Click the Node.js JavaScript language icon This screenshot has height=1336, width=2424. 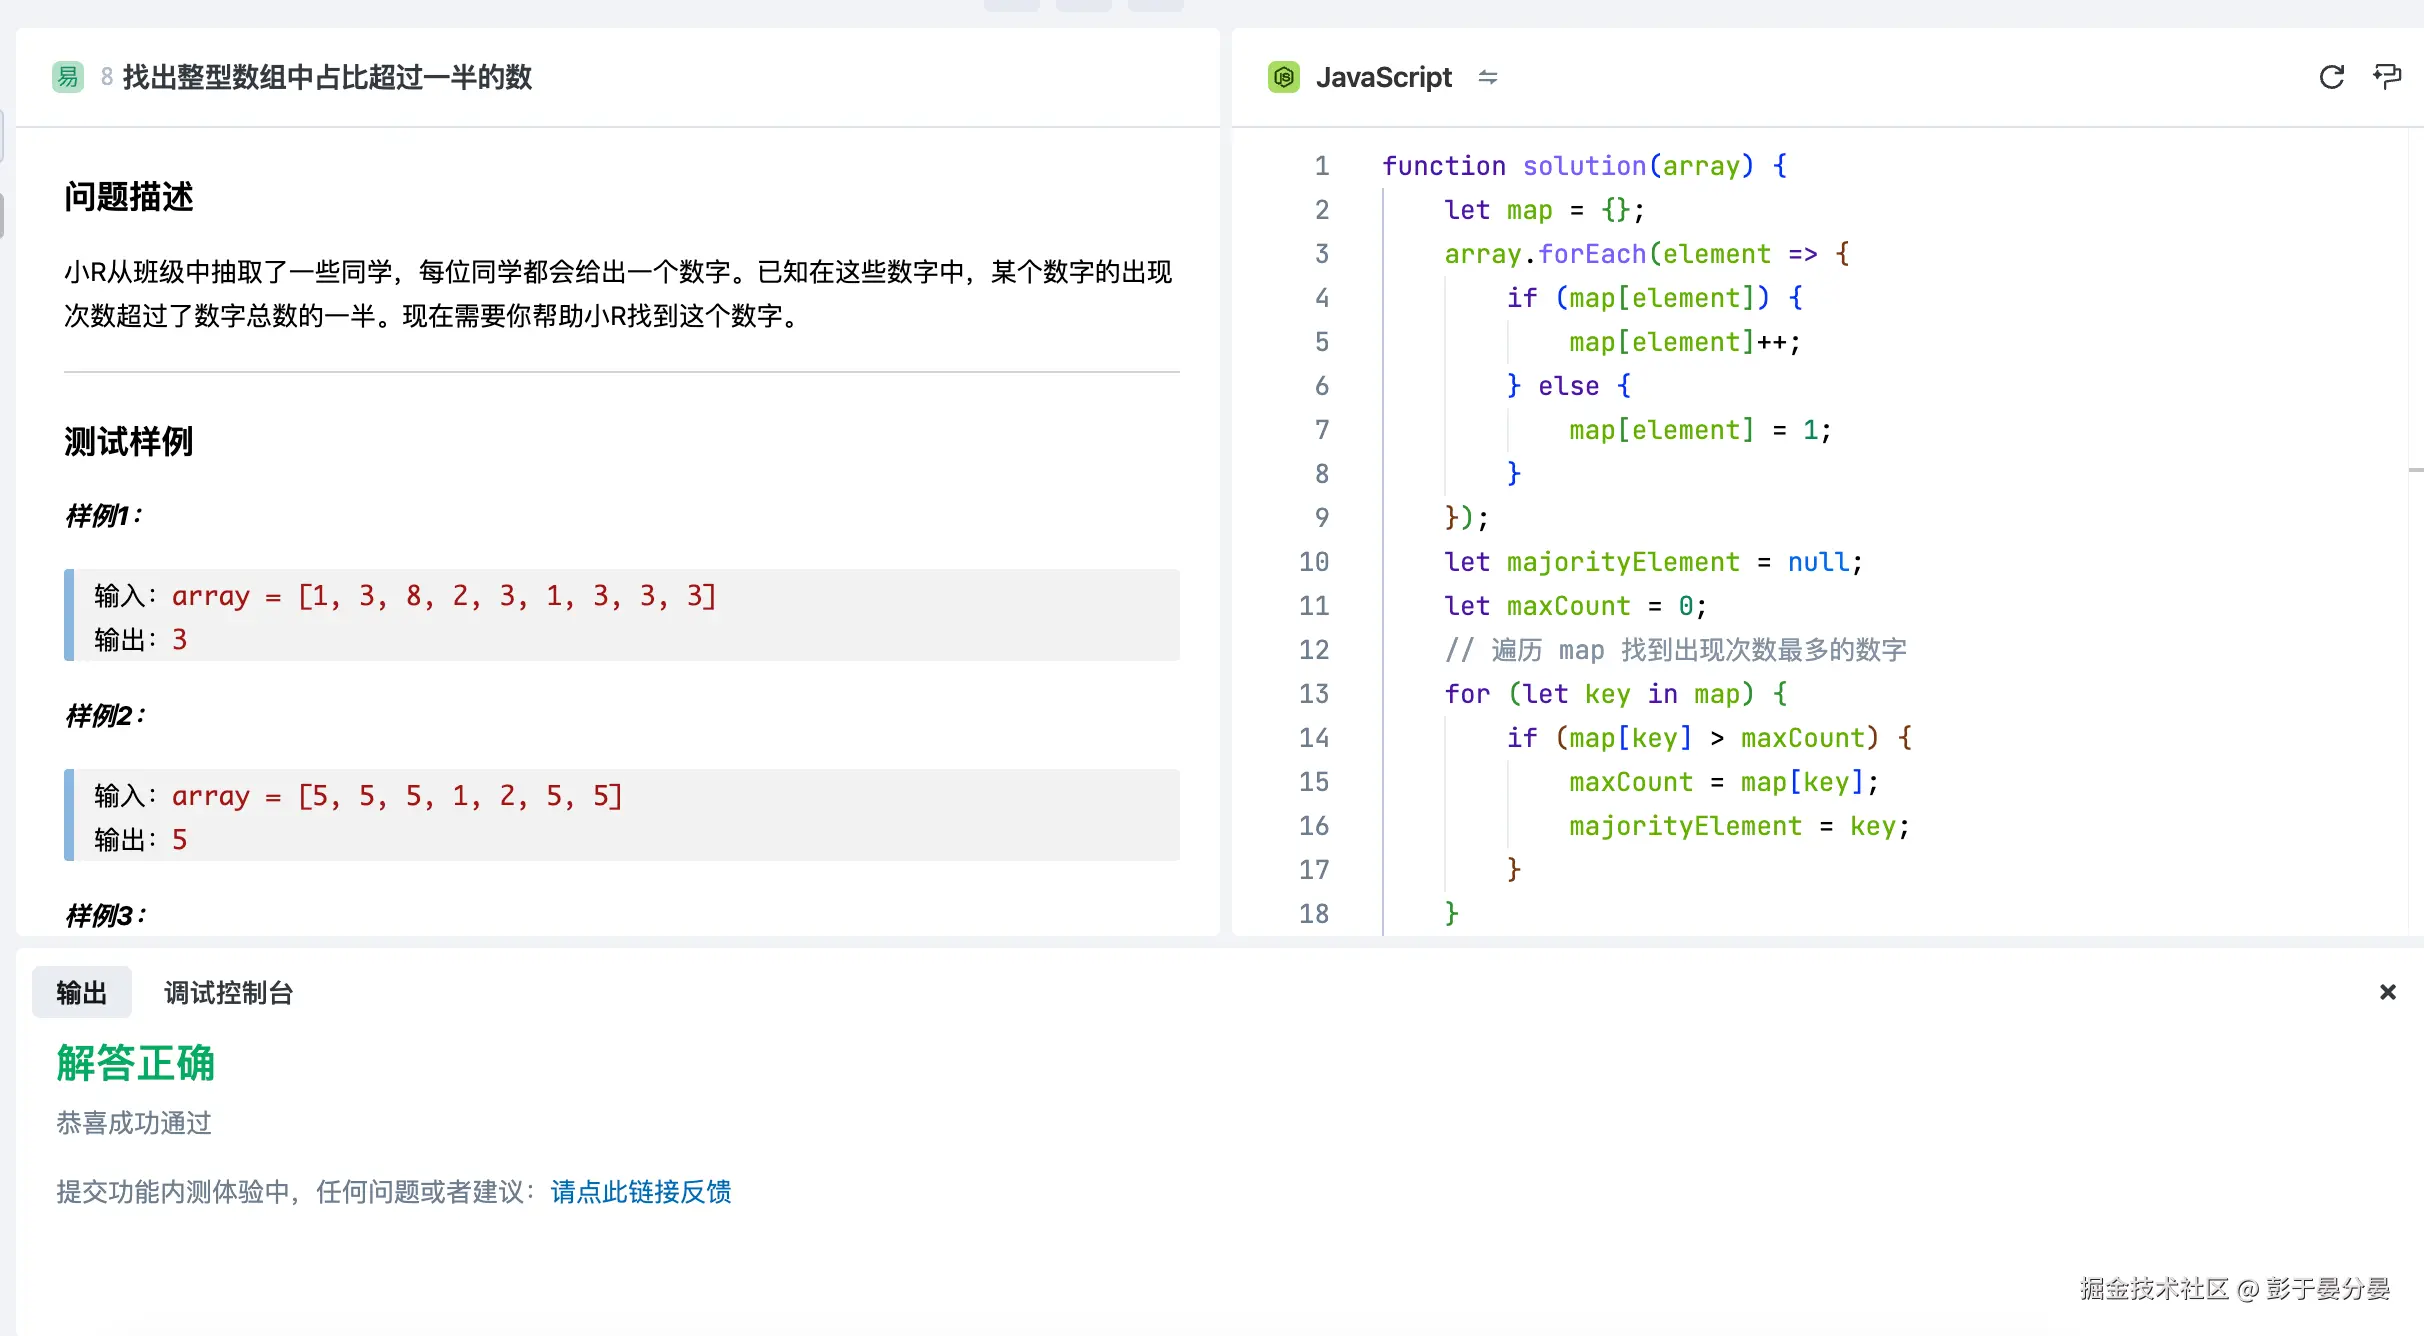tap(1283, 77)
